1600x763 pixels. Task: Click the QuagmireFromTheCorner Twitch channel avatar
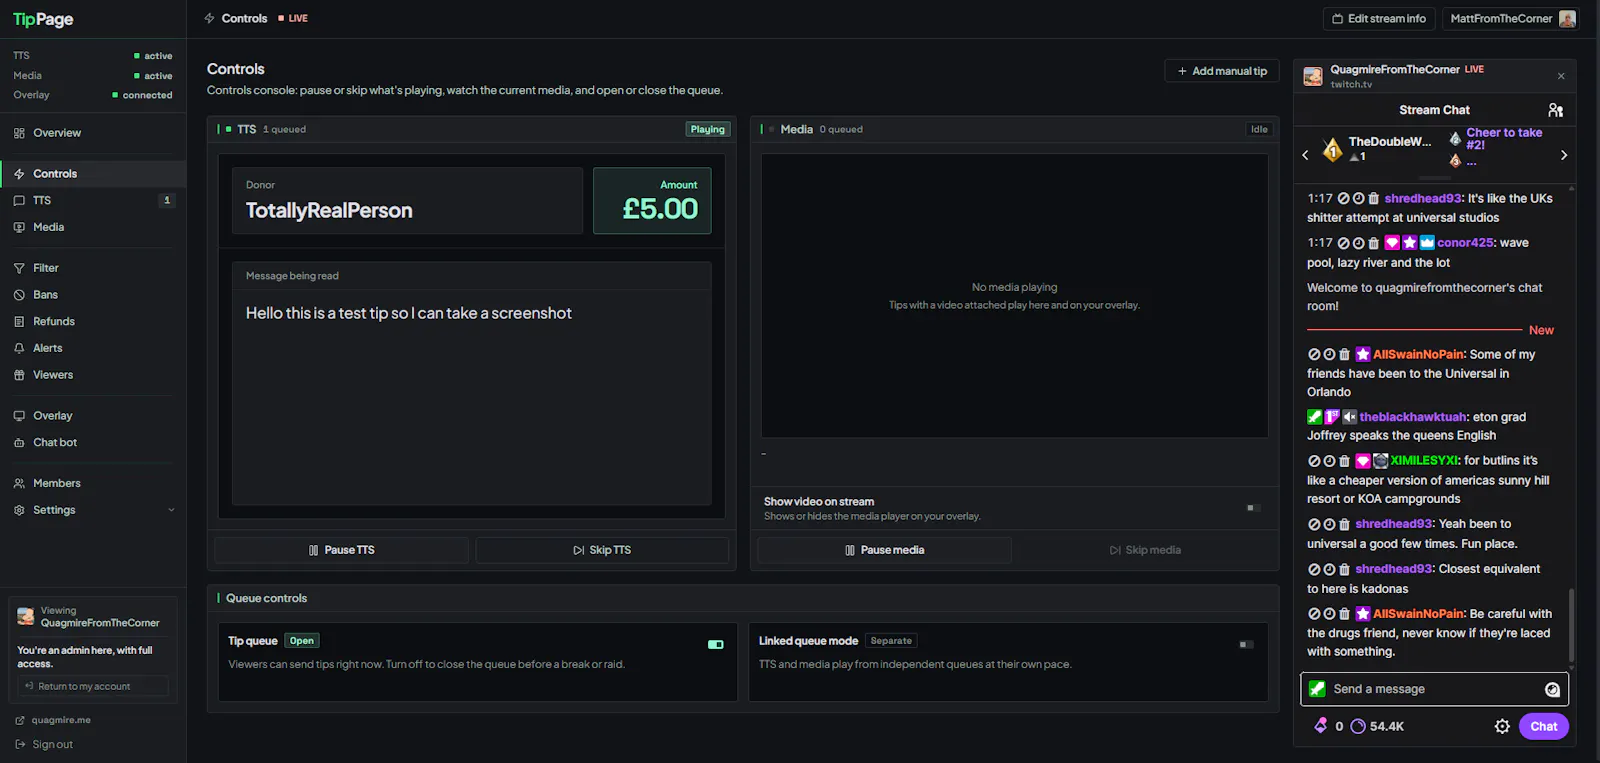pos(1313,76)
